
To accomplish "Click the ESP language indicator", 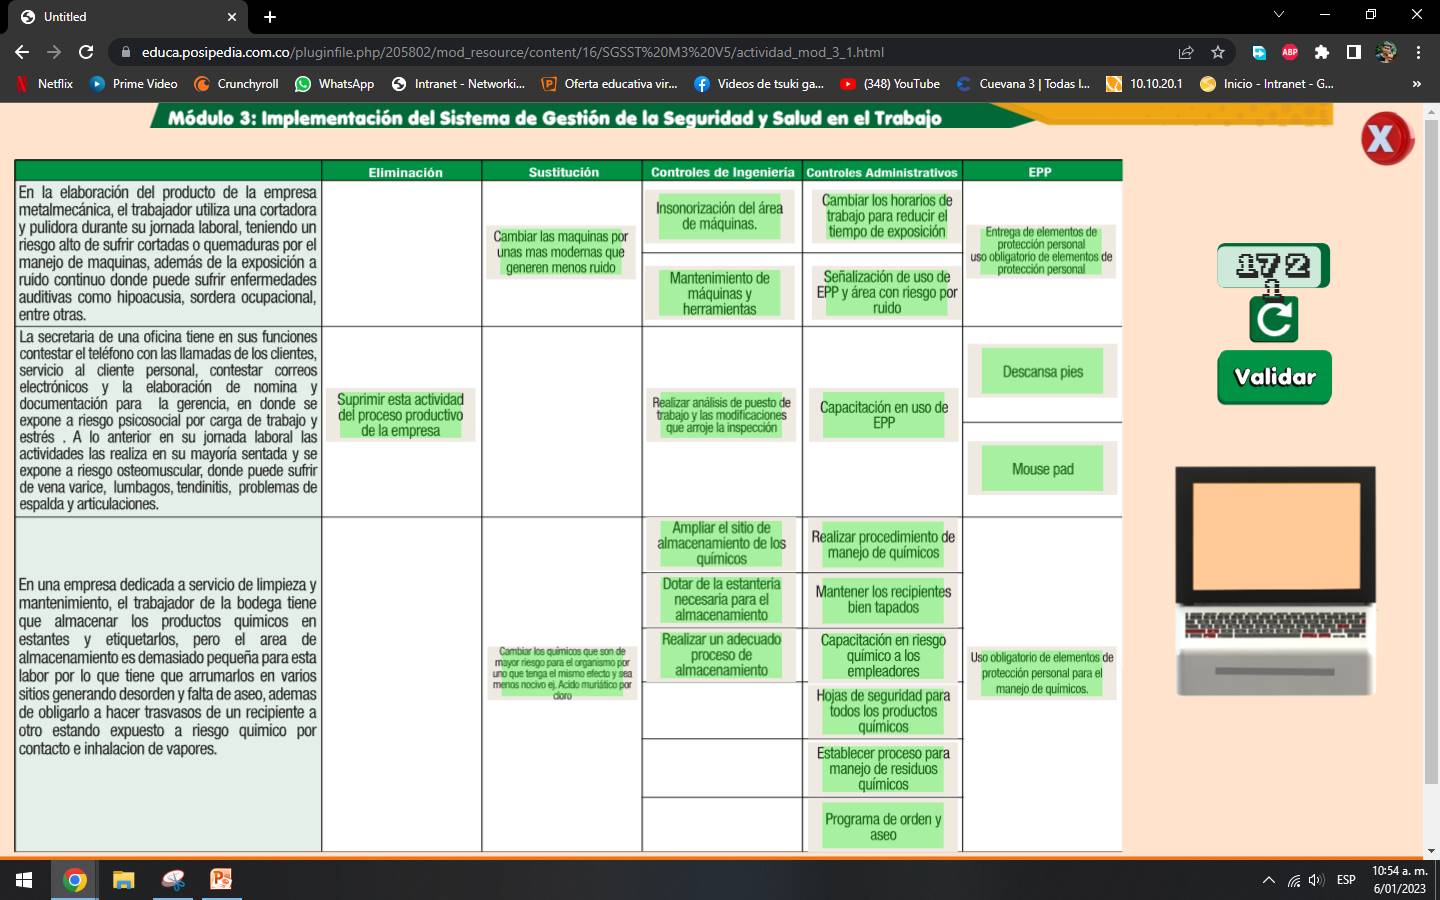I will pyautogui.click(x=1346, y=880).
